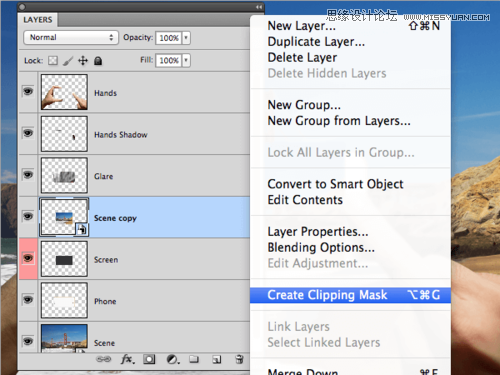This screenshot has width=500, height=375.
Task: Choose Create Clipping Mask
Action: pyautogui.click(x=350, y=295)
